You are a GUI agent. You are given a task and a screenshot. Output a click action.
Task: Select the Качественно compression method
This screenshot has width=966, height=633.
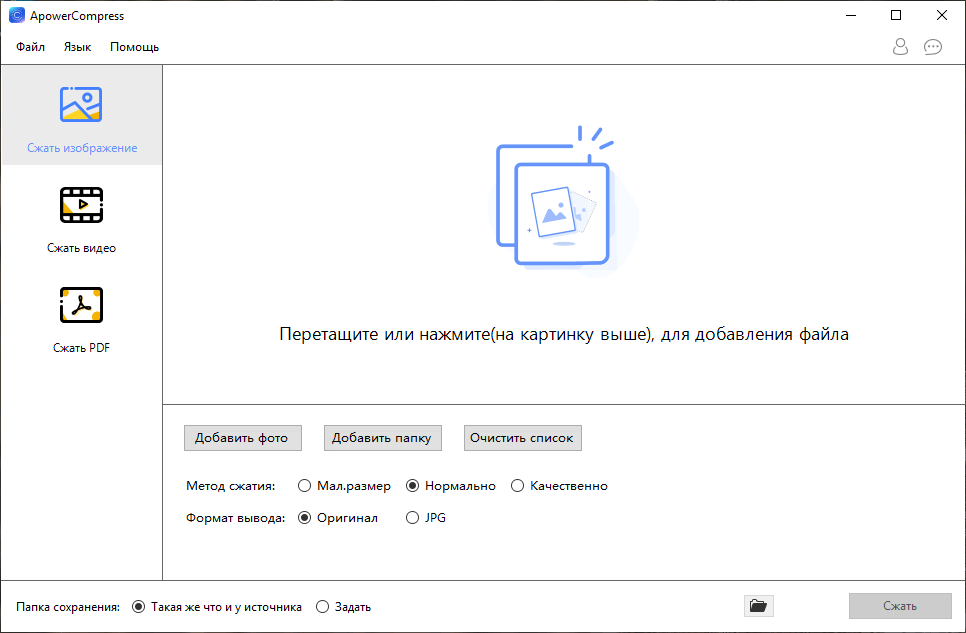point(559,486)
